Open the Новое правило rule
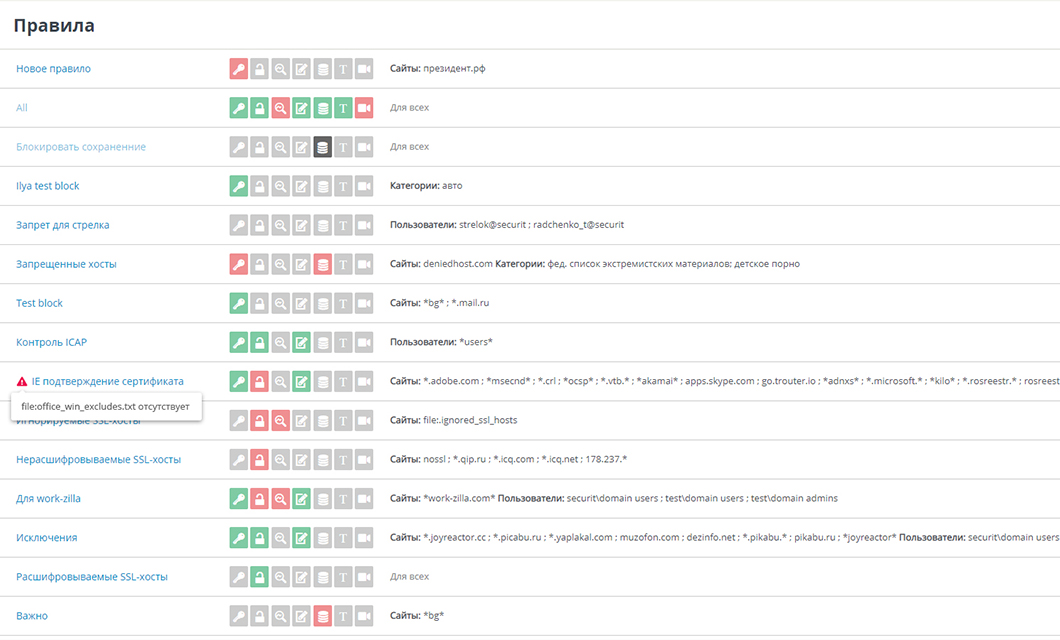The height and width of the screenshot is (640, 1060). pos(53,69)
